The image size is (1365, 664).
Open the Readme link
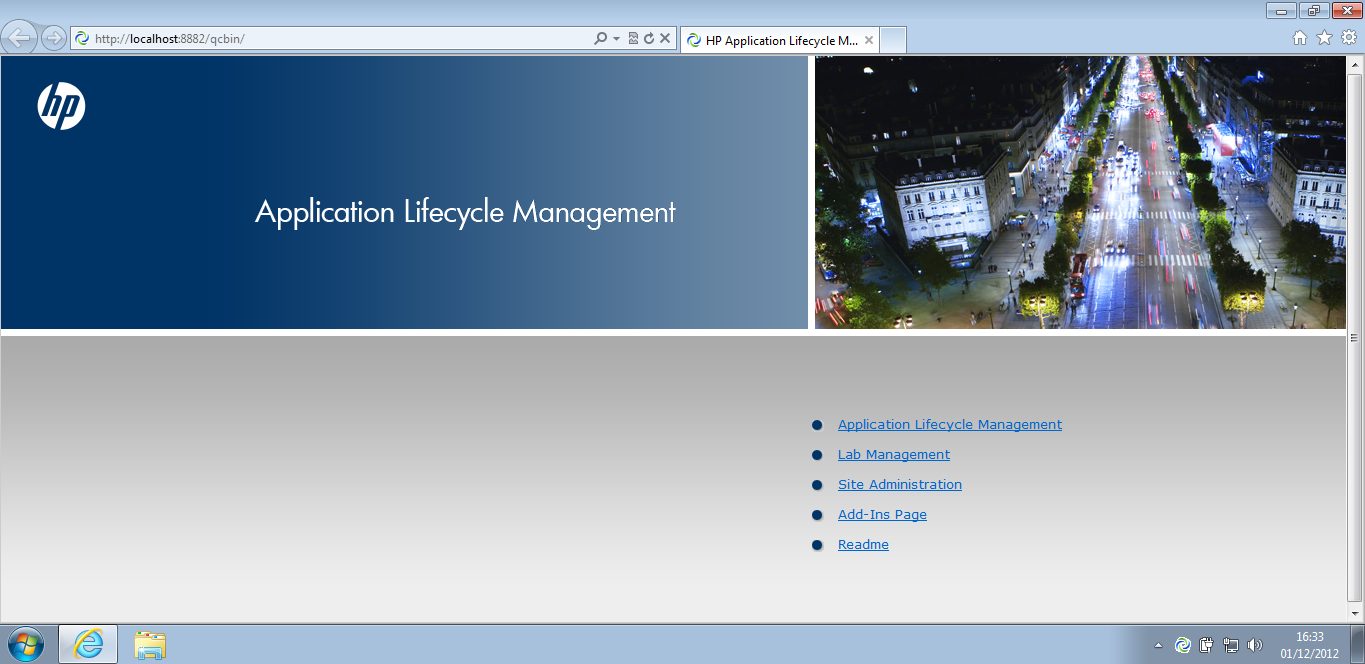(x=863, y=544)
